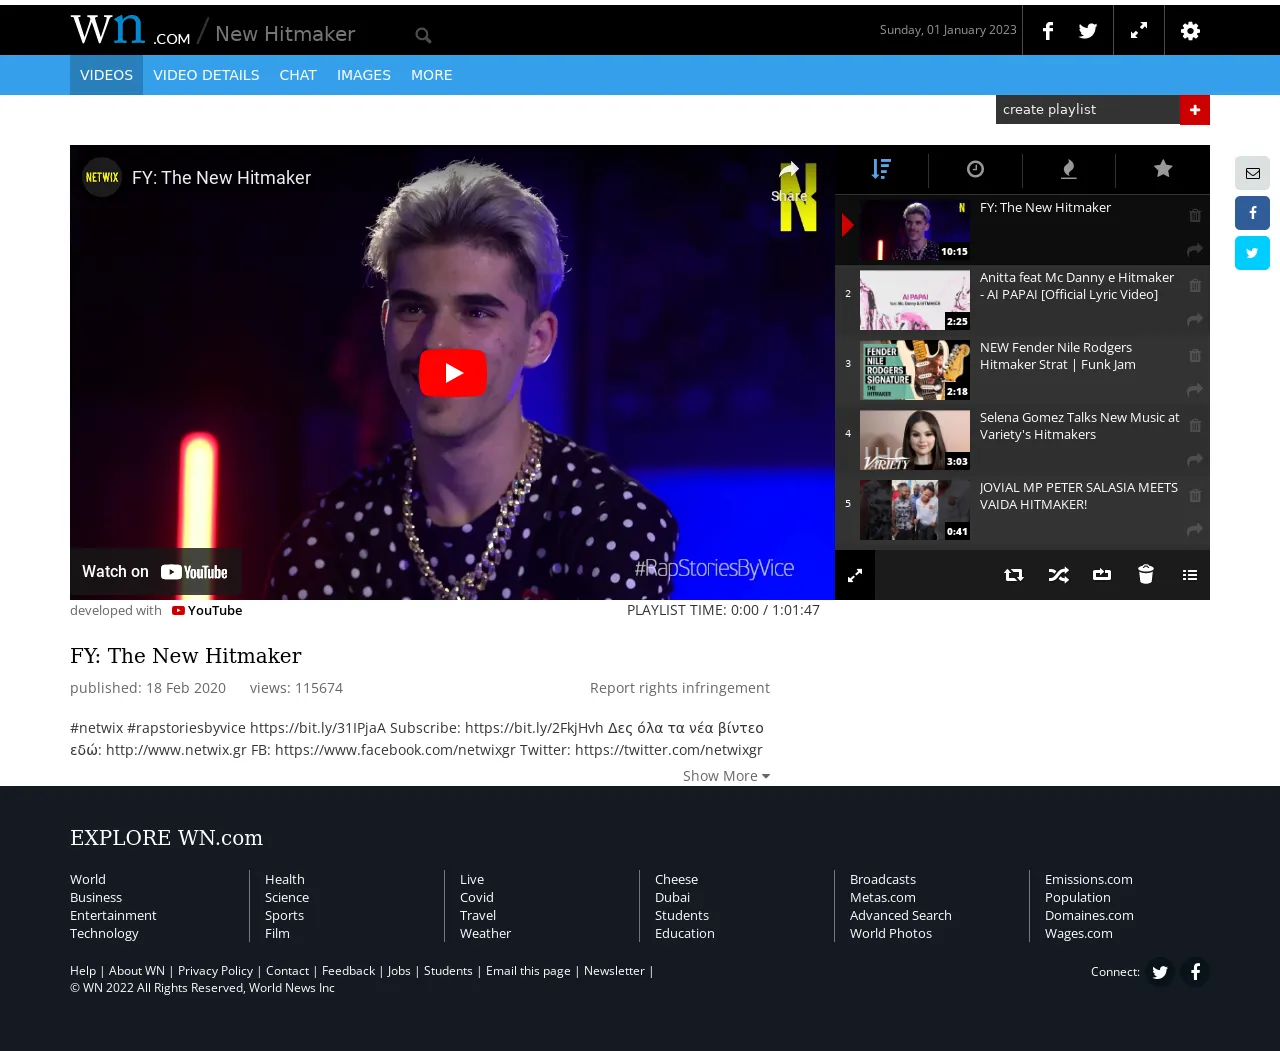Image resolution: width=1280 pixels, height=1051 pixels.
Task: Click the footer Facebook connect icon
Action: click(x=1195, y=972)
